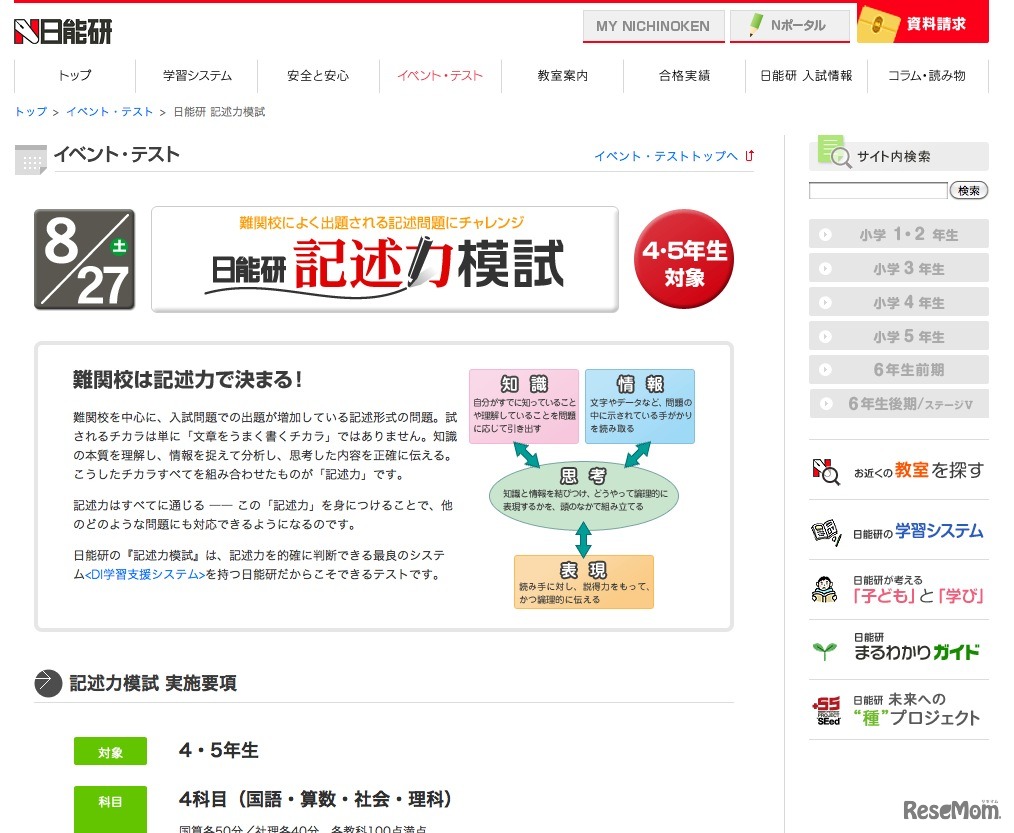Screen dimensions: 1014x833
Task: Click トップ breadcrumb link
Action: (31, 112)
